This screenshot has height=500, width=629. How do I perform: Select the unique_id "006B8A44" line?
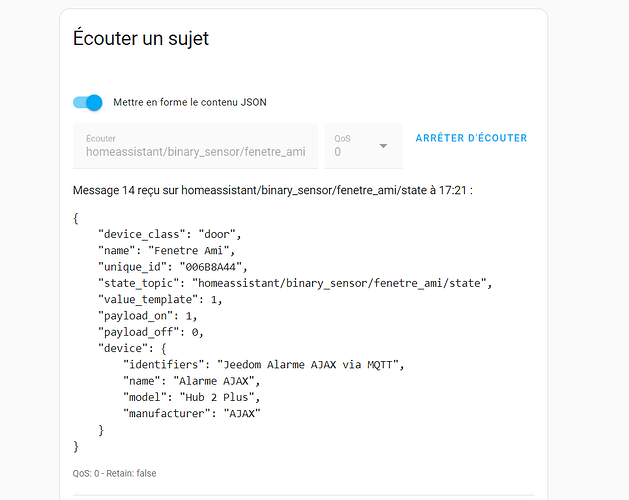tap(172, 267)
